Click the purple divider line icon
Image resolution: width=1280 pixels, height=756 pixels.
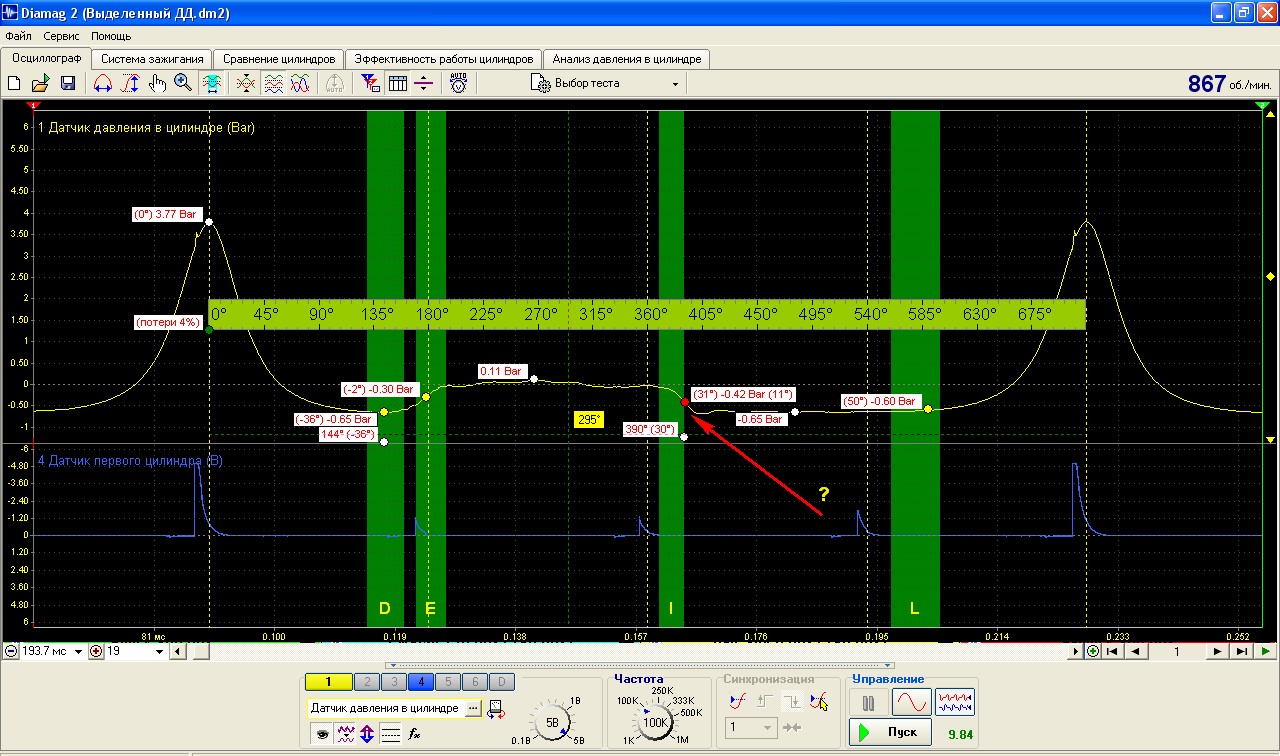click(423, 84)
